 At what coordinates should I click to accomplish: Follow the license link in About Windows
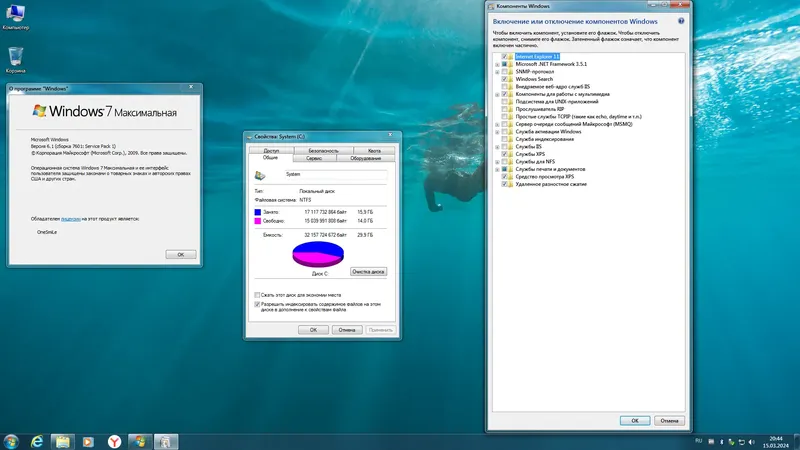(71, 219)
